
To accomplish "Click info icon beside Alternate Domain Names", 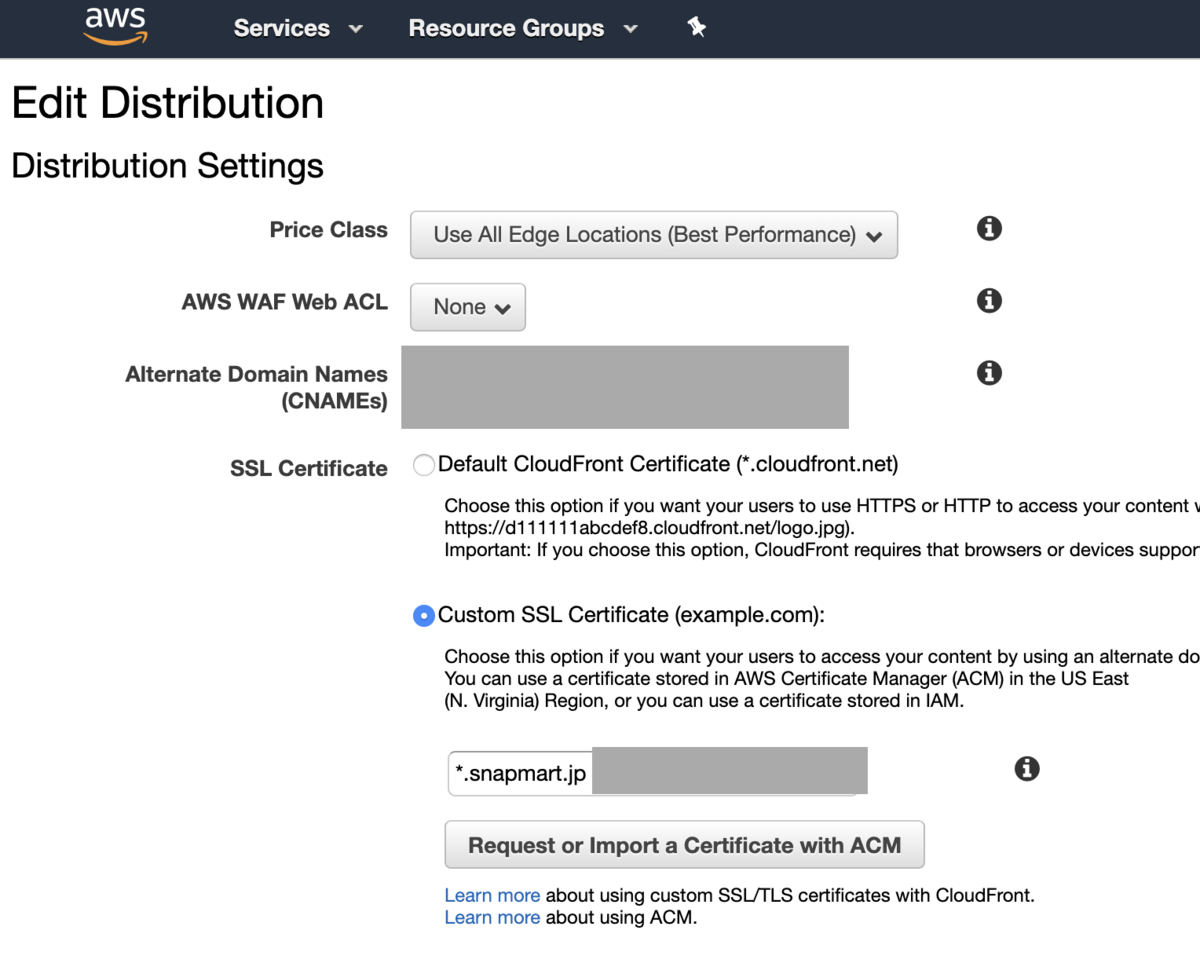I will click(989, 373).
